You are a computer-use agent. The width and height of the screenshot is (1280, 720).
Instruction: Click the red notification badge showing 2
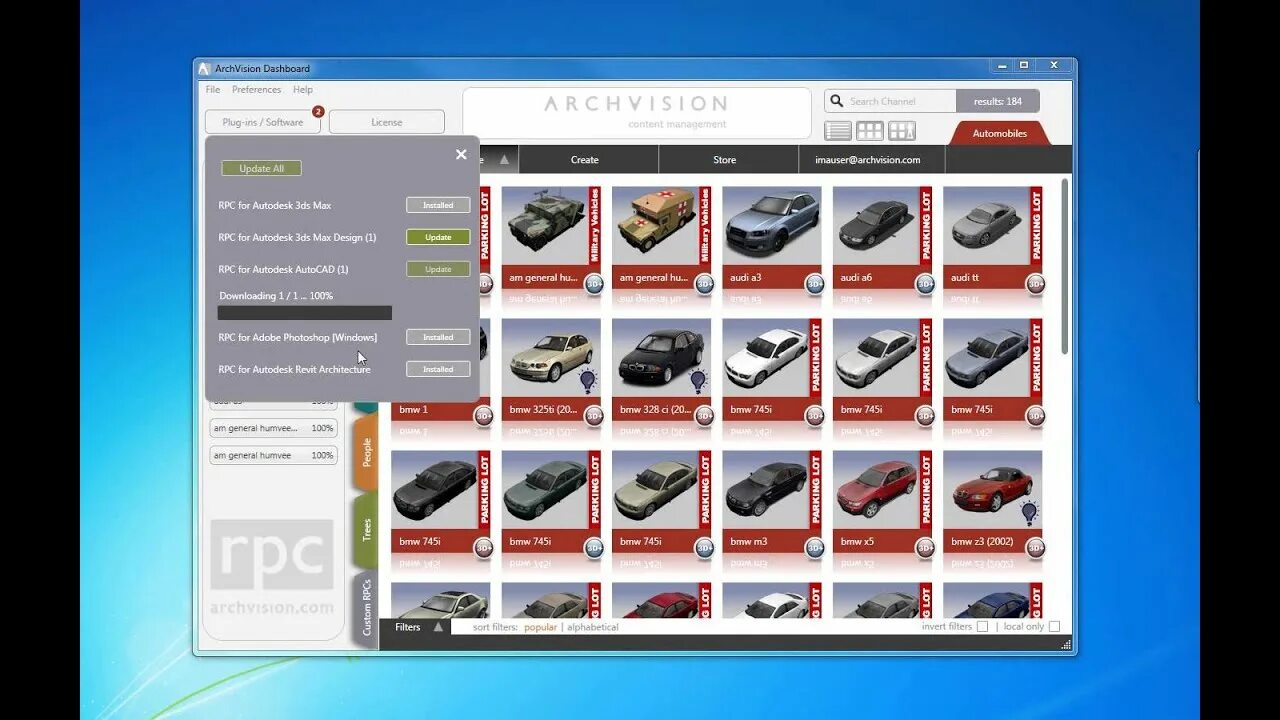click(318, 112)
